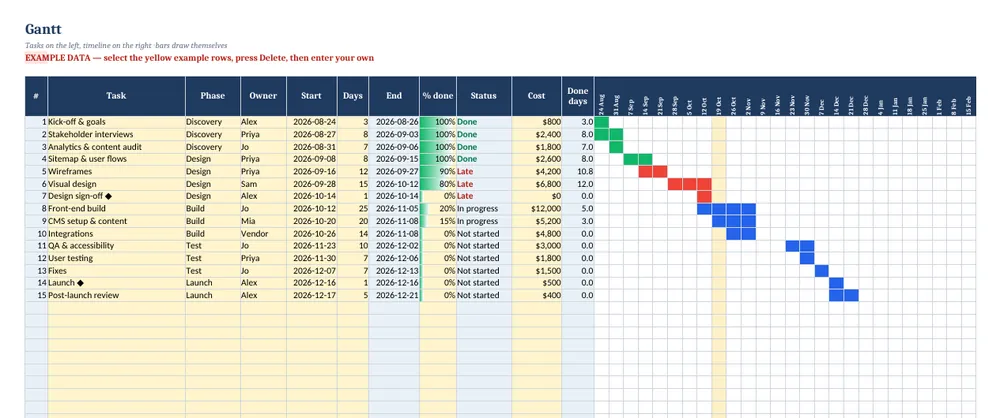Select the Fixes task cell
The height and width of the screenshot is (418, 1000).
coord(116,271)
